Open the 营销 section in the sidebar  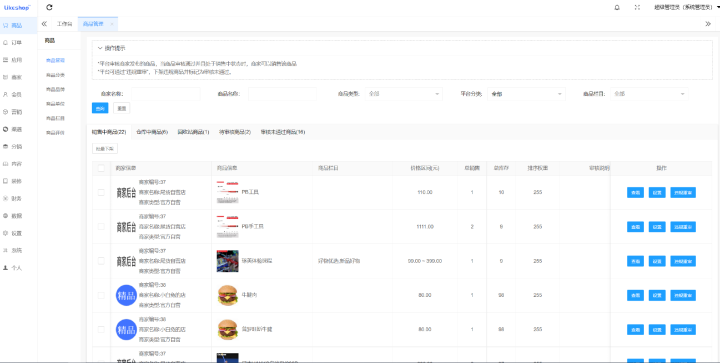pos(18,112)
